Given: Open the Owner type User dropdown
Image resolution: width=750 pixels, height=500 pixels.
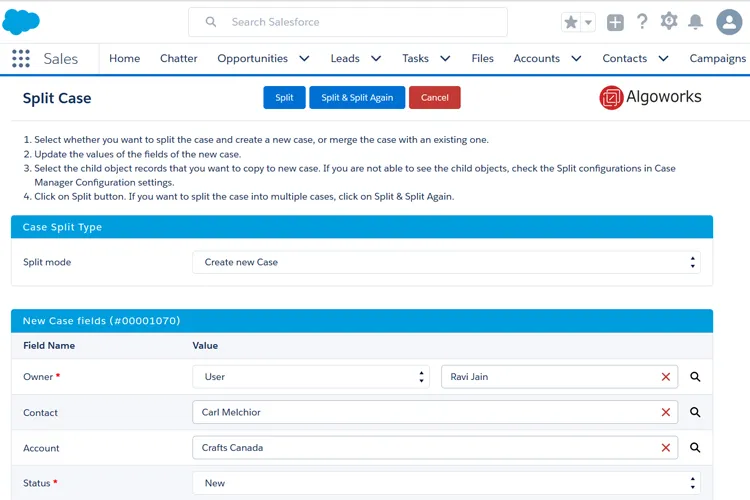Looking at the screenshot, I should [311, 377].
